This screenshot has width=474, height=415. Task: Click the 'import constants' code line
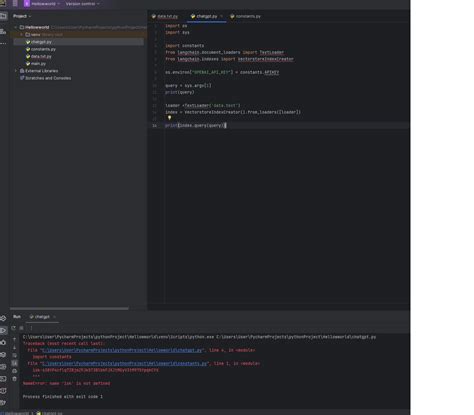click(x=185, y=46)
